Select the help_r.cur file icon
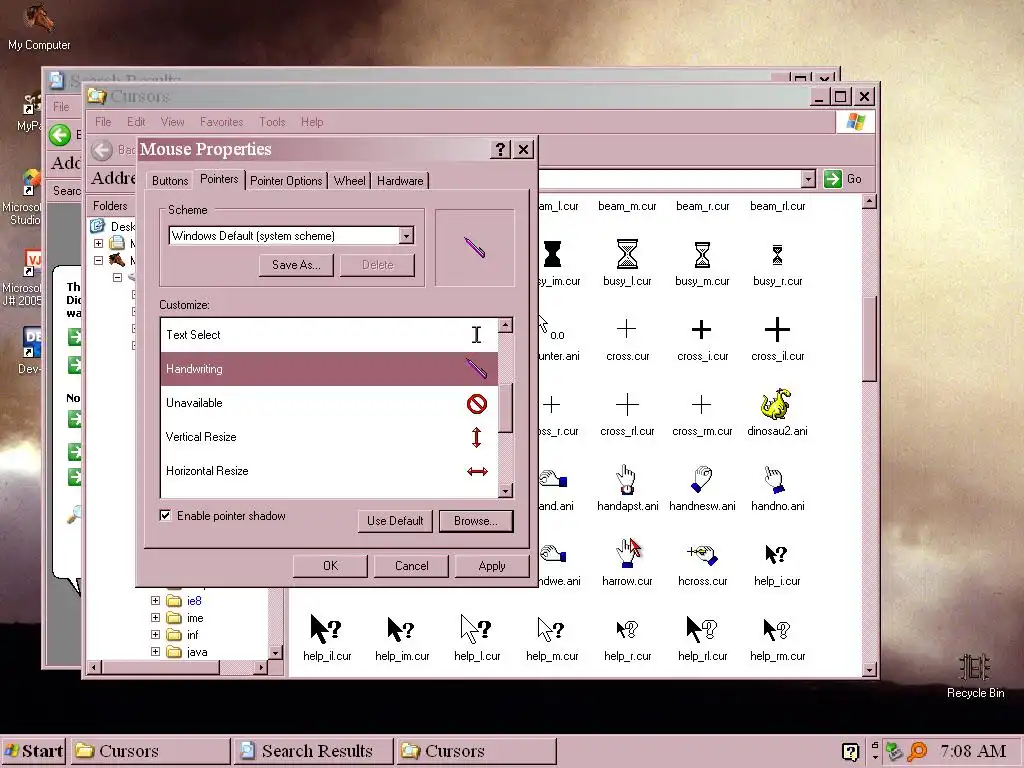Viewport: 1024px width, 768px height. click(x=627, y=630)
